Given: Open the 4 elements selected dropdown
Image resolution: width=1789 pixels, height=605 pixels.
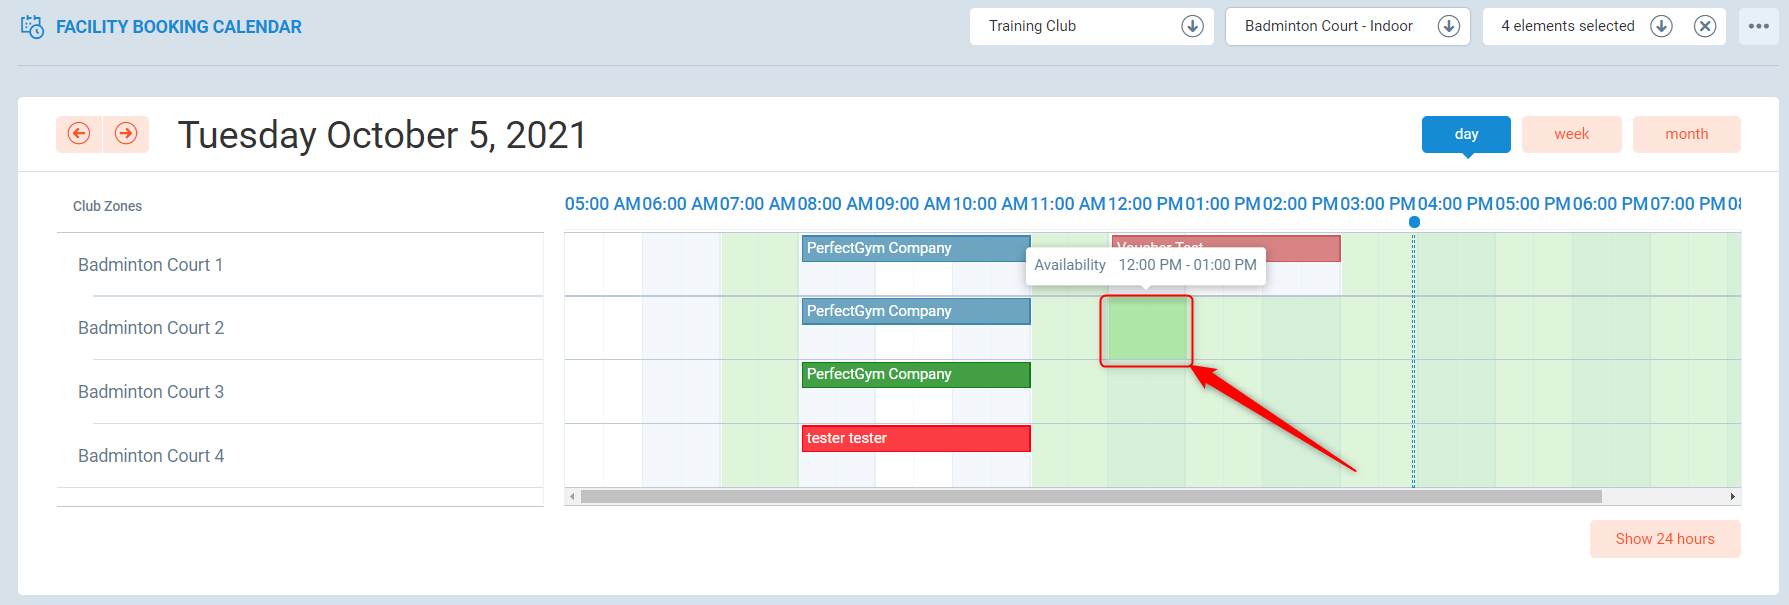Looking at the screenshot, I should point(1661,26).
